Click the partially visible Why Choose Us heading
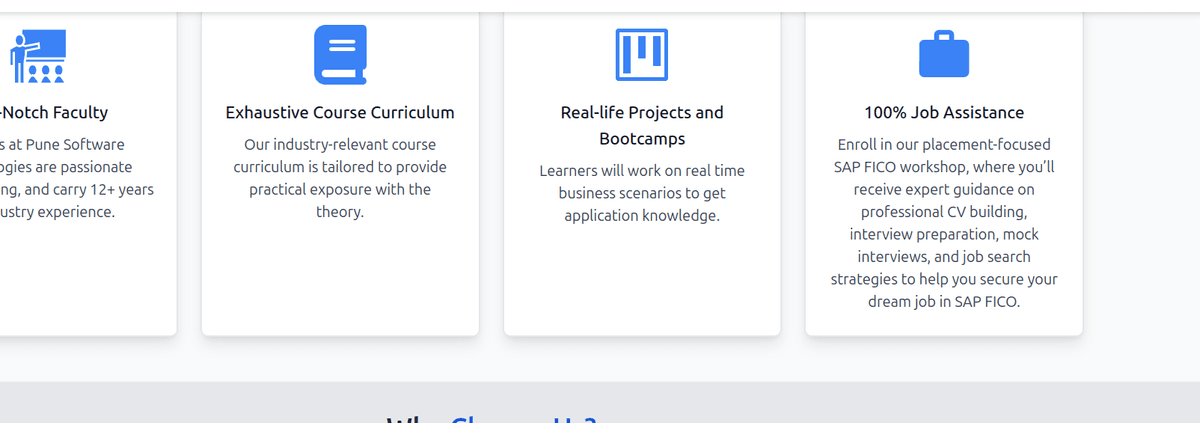The width and height of the screenshot is (1200, 423). pyautogui.click(x=492, y=418)
